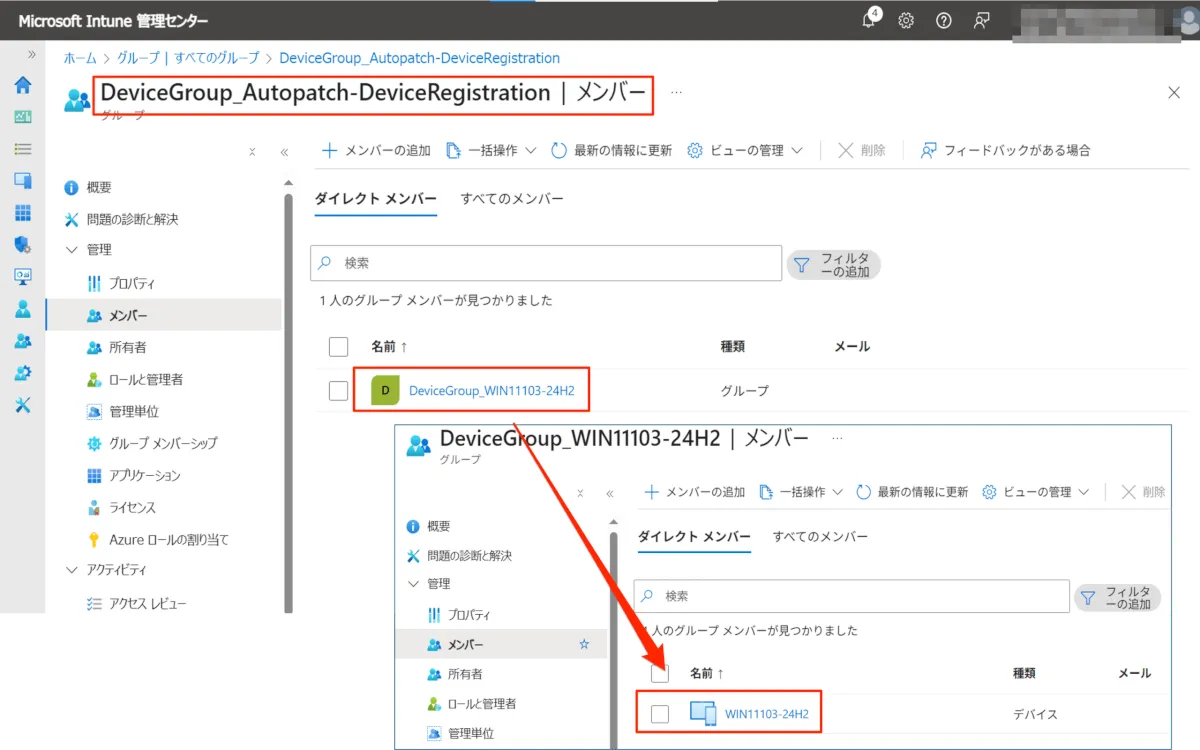Viewport: 1200px width, 750px height.
Task: Open the settings gear in header
Action: (906, 21)
